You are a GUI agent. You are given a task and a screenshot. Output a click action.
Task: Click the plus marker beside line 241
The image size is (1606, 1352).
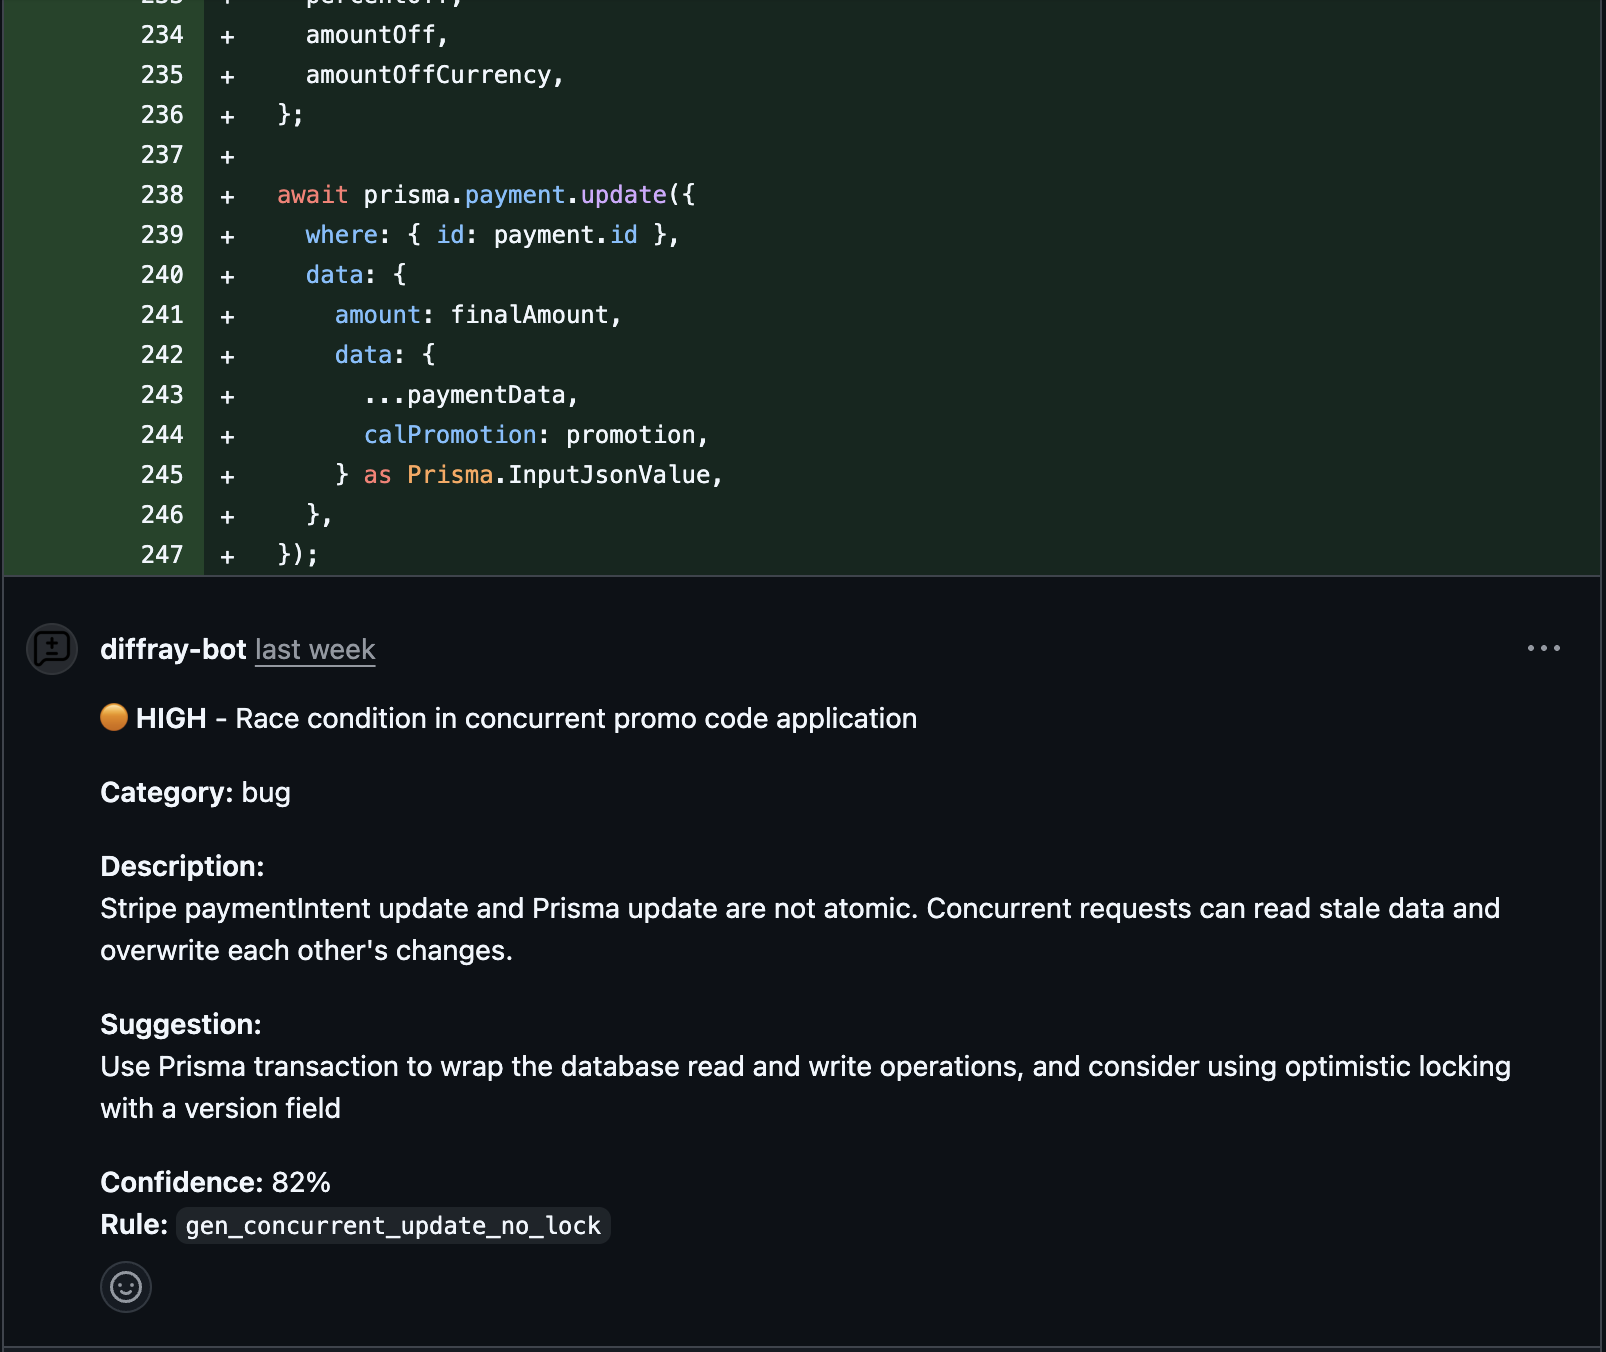click(227, 315)
